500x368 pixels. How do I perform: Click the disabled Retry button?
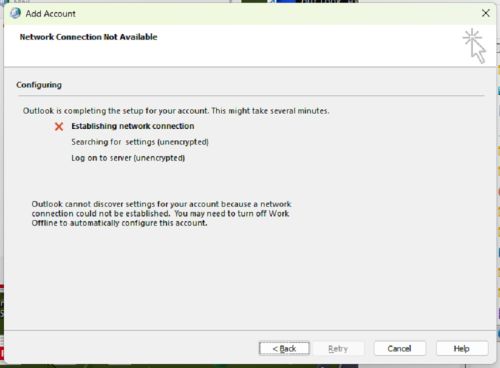tap(338, 348)
